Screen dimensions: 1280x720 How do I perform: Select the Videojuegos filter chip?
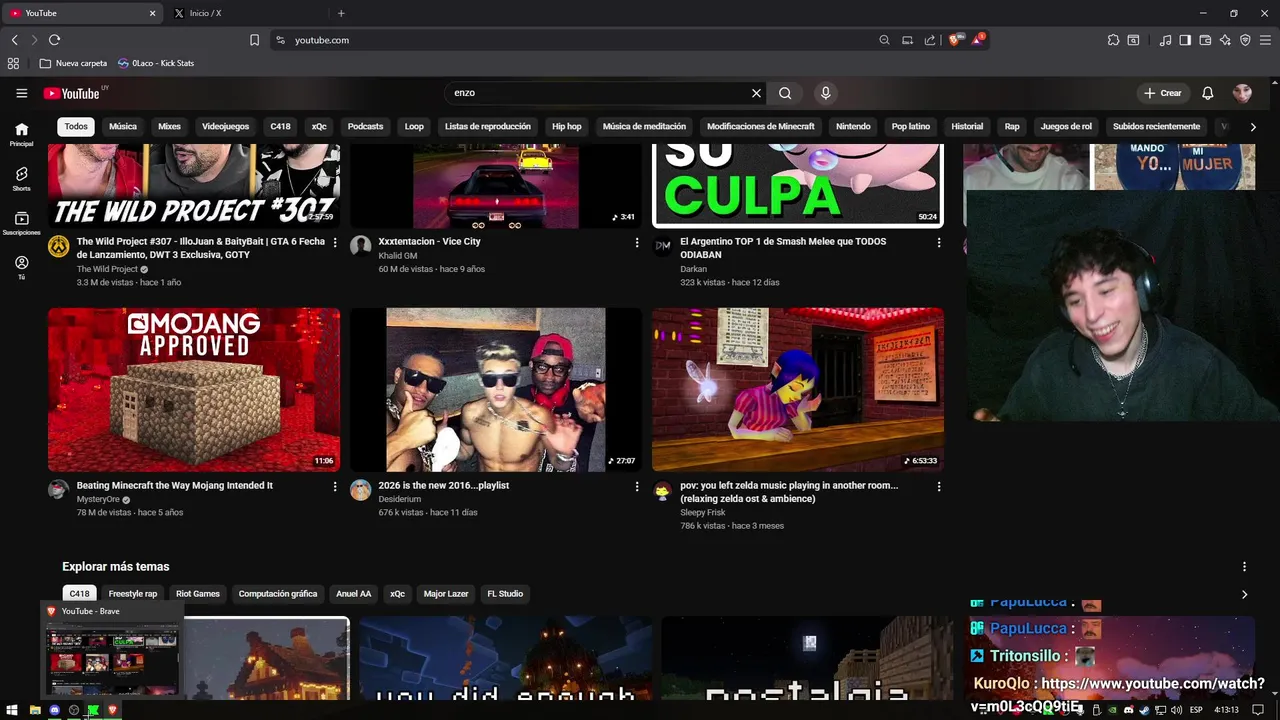pyautogui.click(x=225, y=126)
